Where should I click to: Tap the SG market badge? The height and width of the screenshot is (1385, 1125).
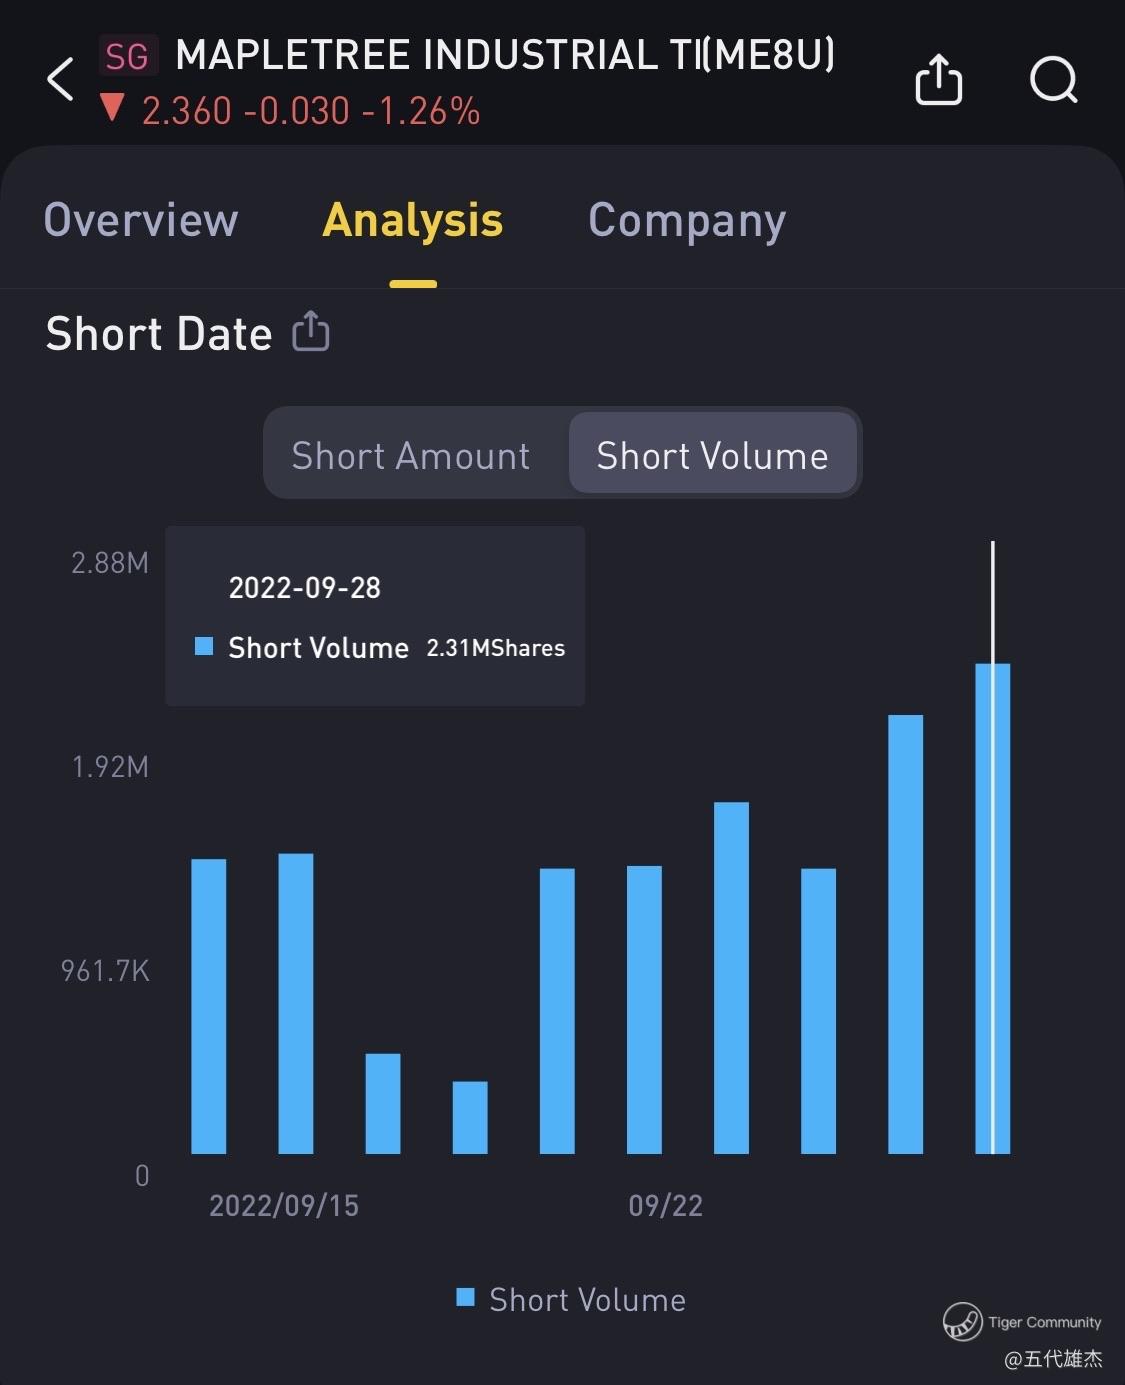tap(128, 56)
